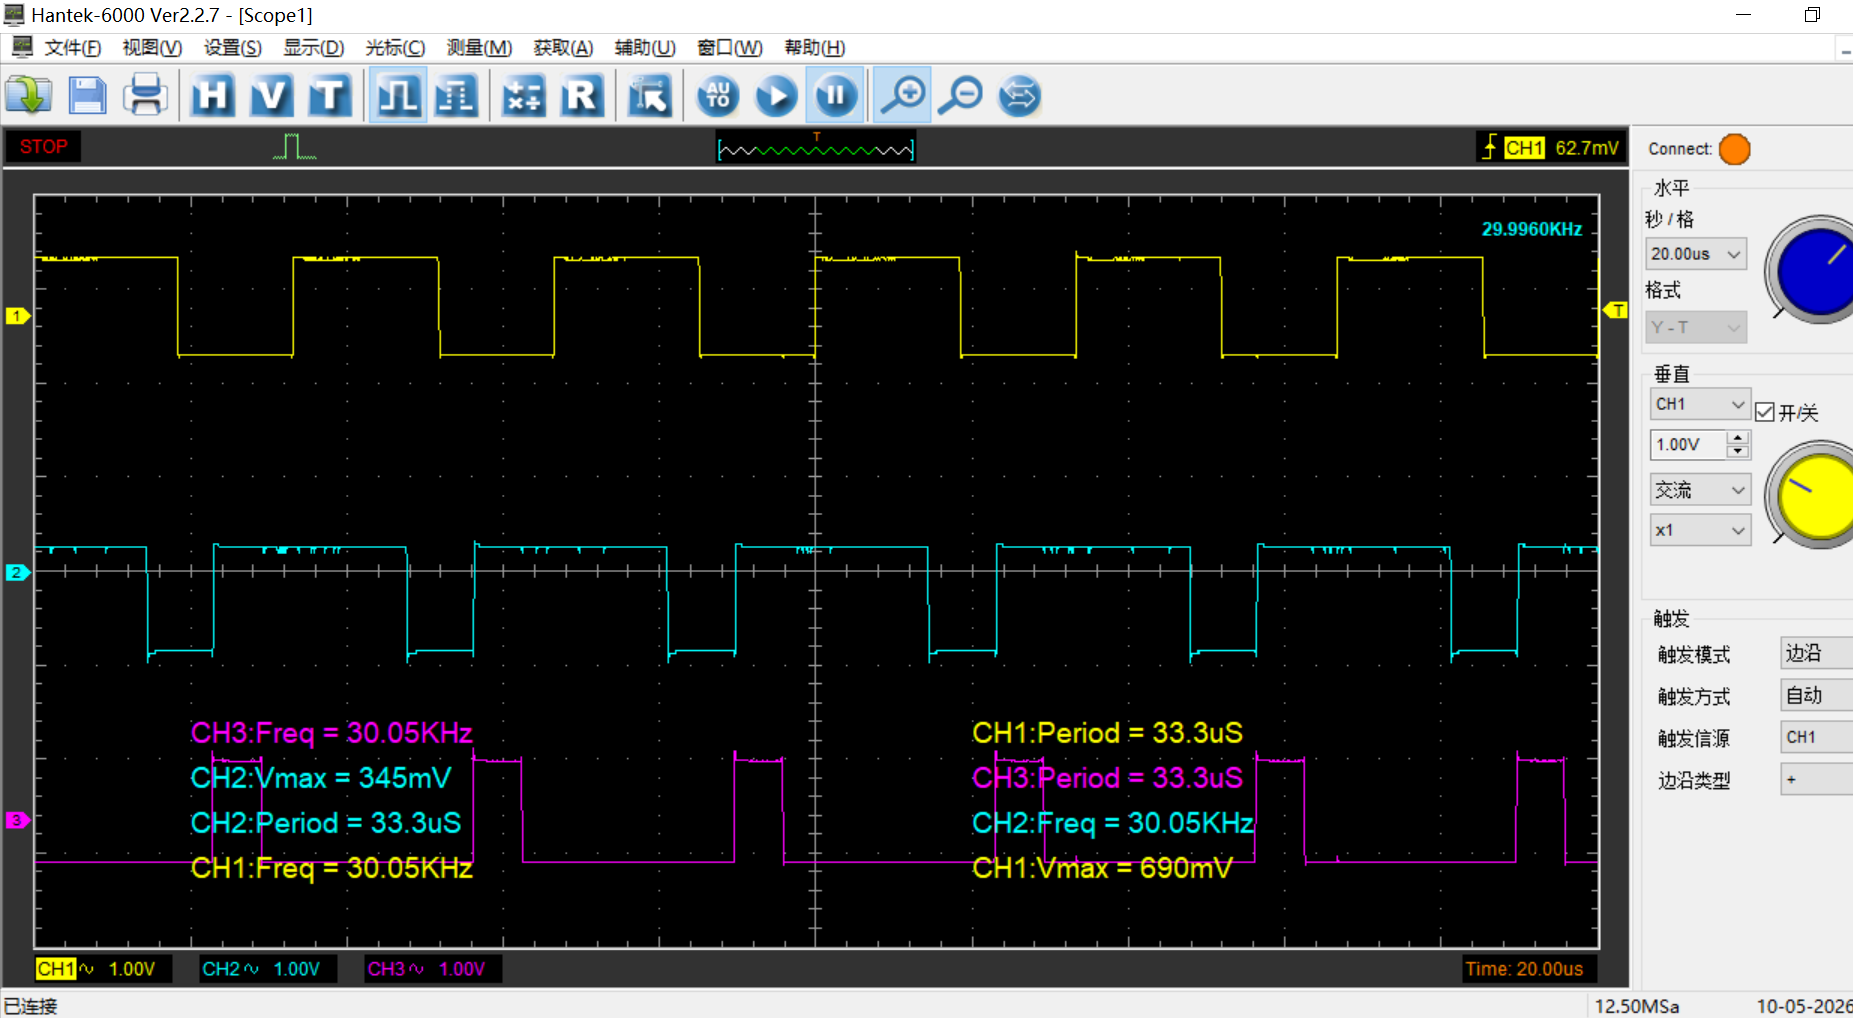
Task: Open the 设置(S) menu
Action: click(232, 48)
